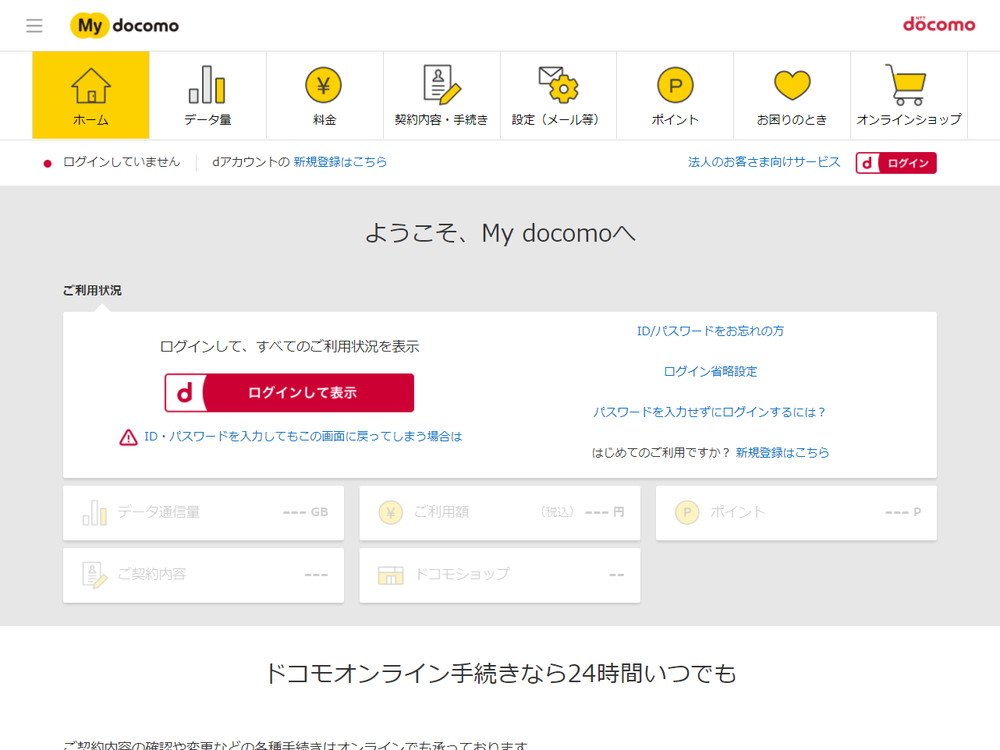Open the hamburger menu icon

coord(34,26)
